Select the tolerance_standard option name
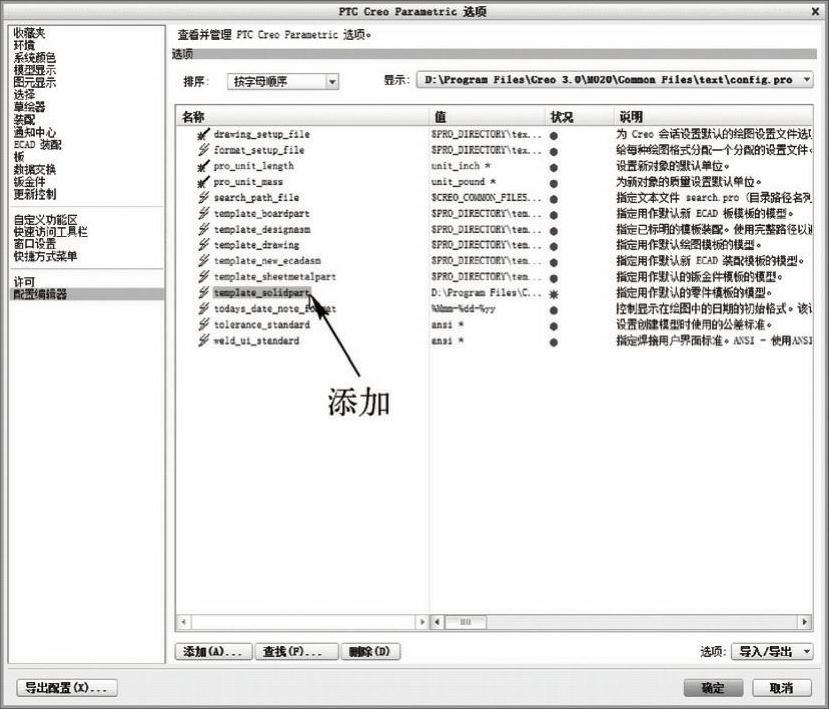The height and width of the screenshot is (709, 829). point(262,325)
